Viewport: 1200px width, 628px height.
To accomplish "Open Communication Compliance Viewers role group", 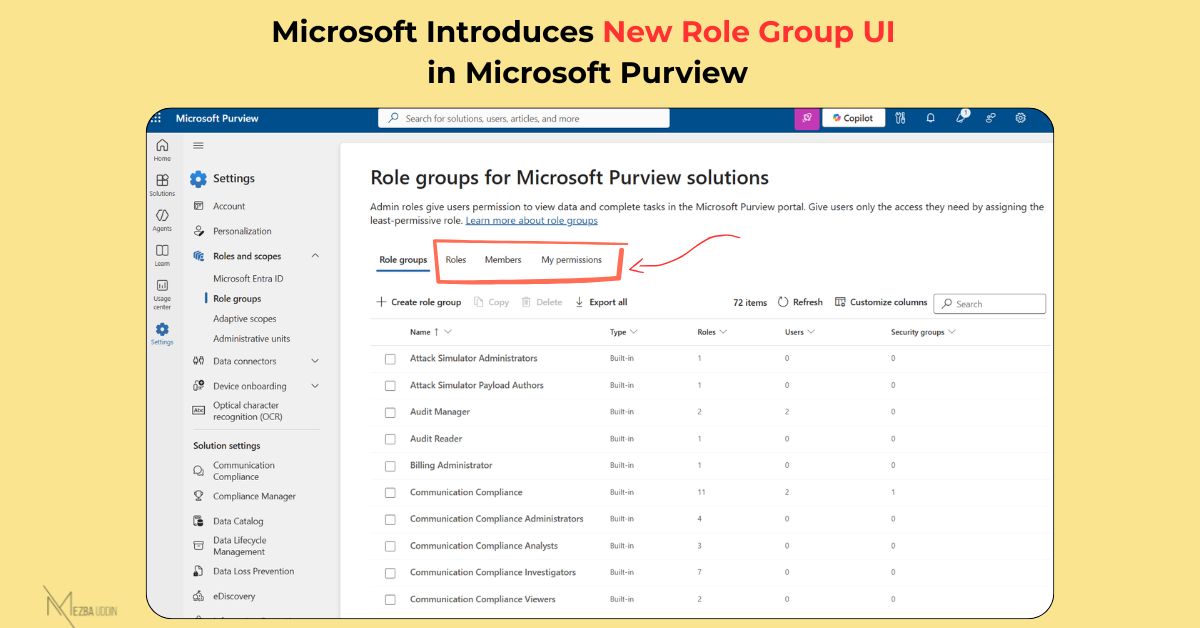I will click(x=482, y=600).
